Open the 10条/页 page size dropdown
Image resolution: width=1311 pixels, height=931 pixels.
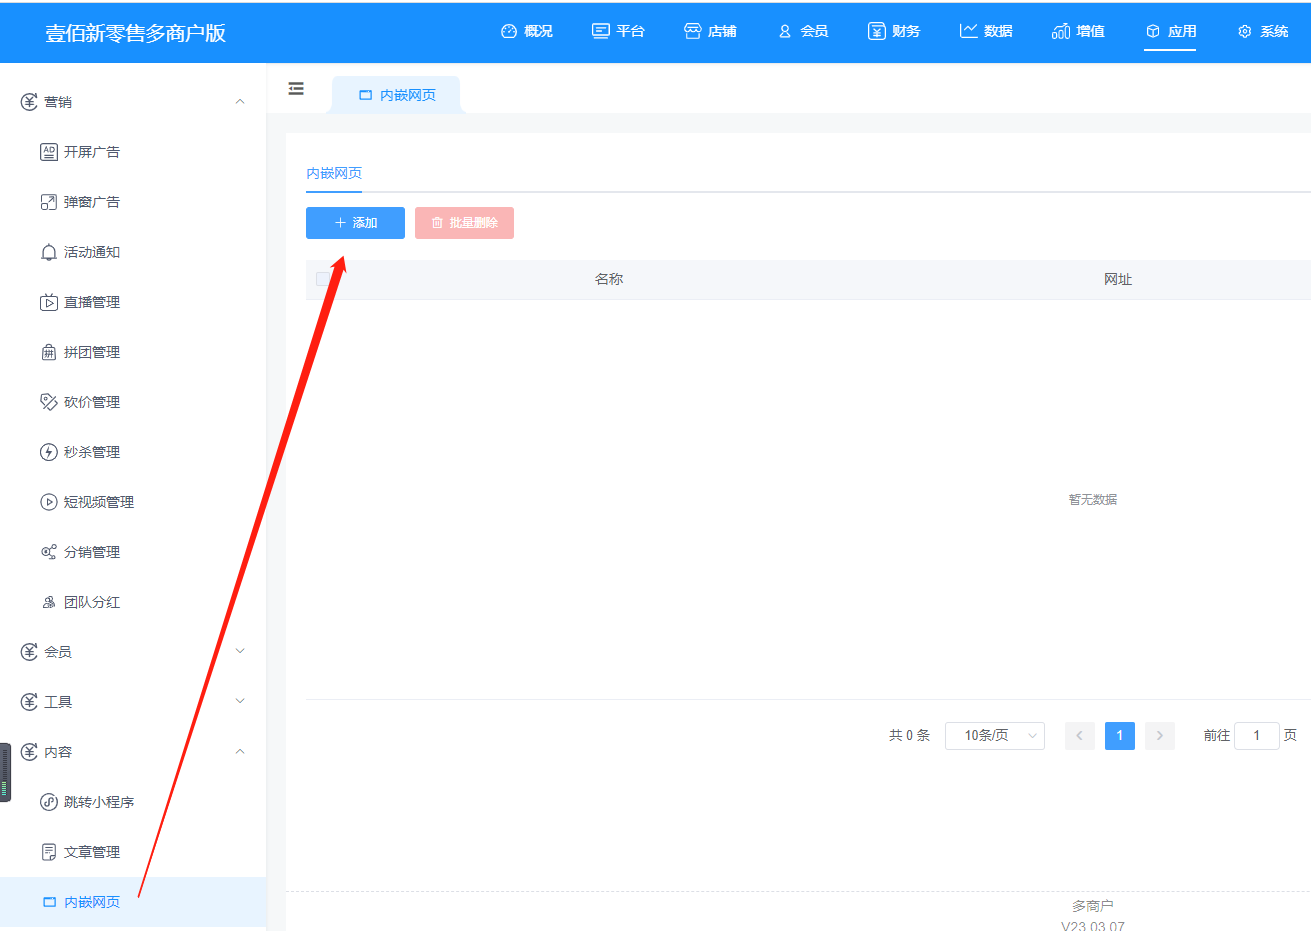[995, 735]
